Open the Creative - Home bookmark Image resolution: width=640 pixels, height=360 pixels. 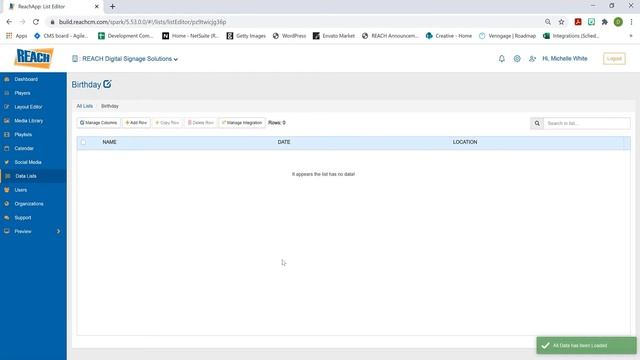coord(449,36)
